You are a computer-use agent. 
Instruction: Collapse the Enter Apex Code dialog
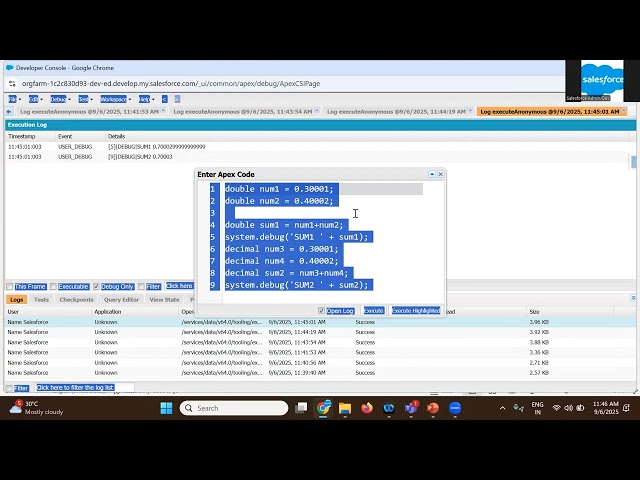click(x=432, y=174)
